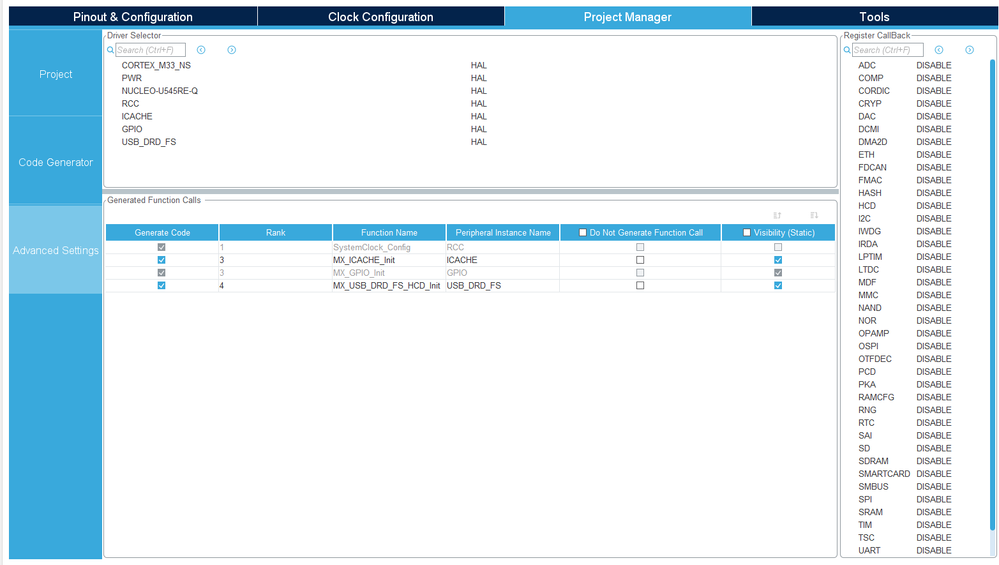Click Peripheral Instance Name column header
The width and height of the screenshot is (999, 565).
click(x=503, y=232)
